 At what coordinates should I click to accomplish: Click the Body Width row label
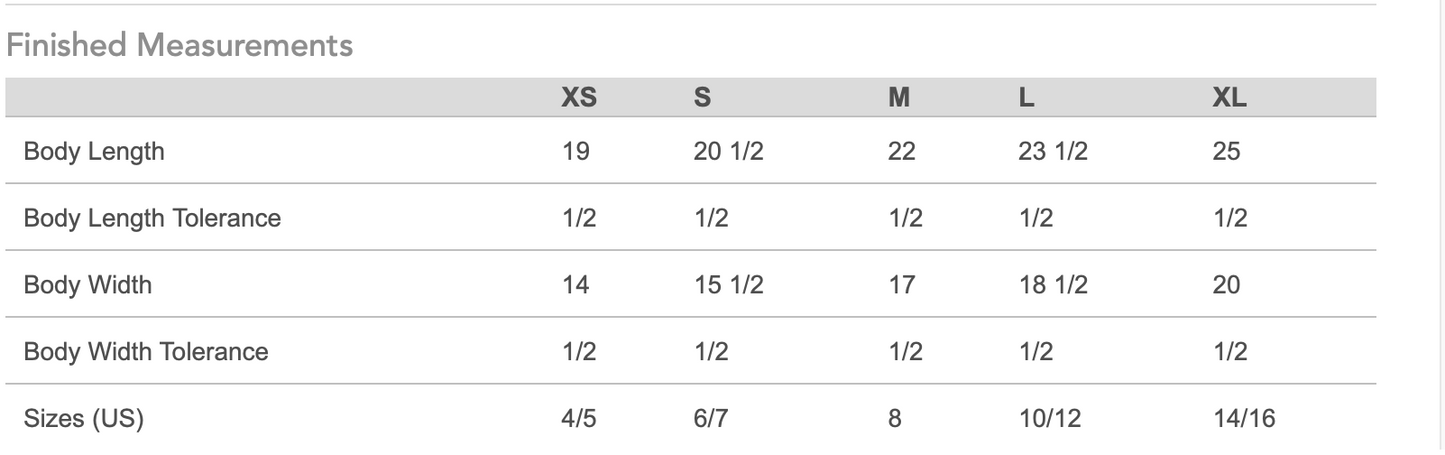[88, 285]
